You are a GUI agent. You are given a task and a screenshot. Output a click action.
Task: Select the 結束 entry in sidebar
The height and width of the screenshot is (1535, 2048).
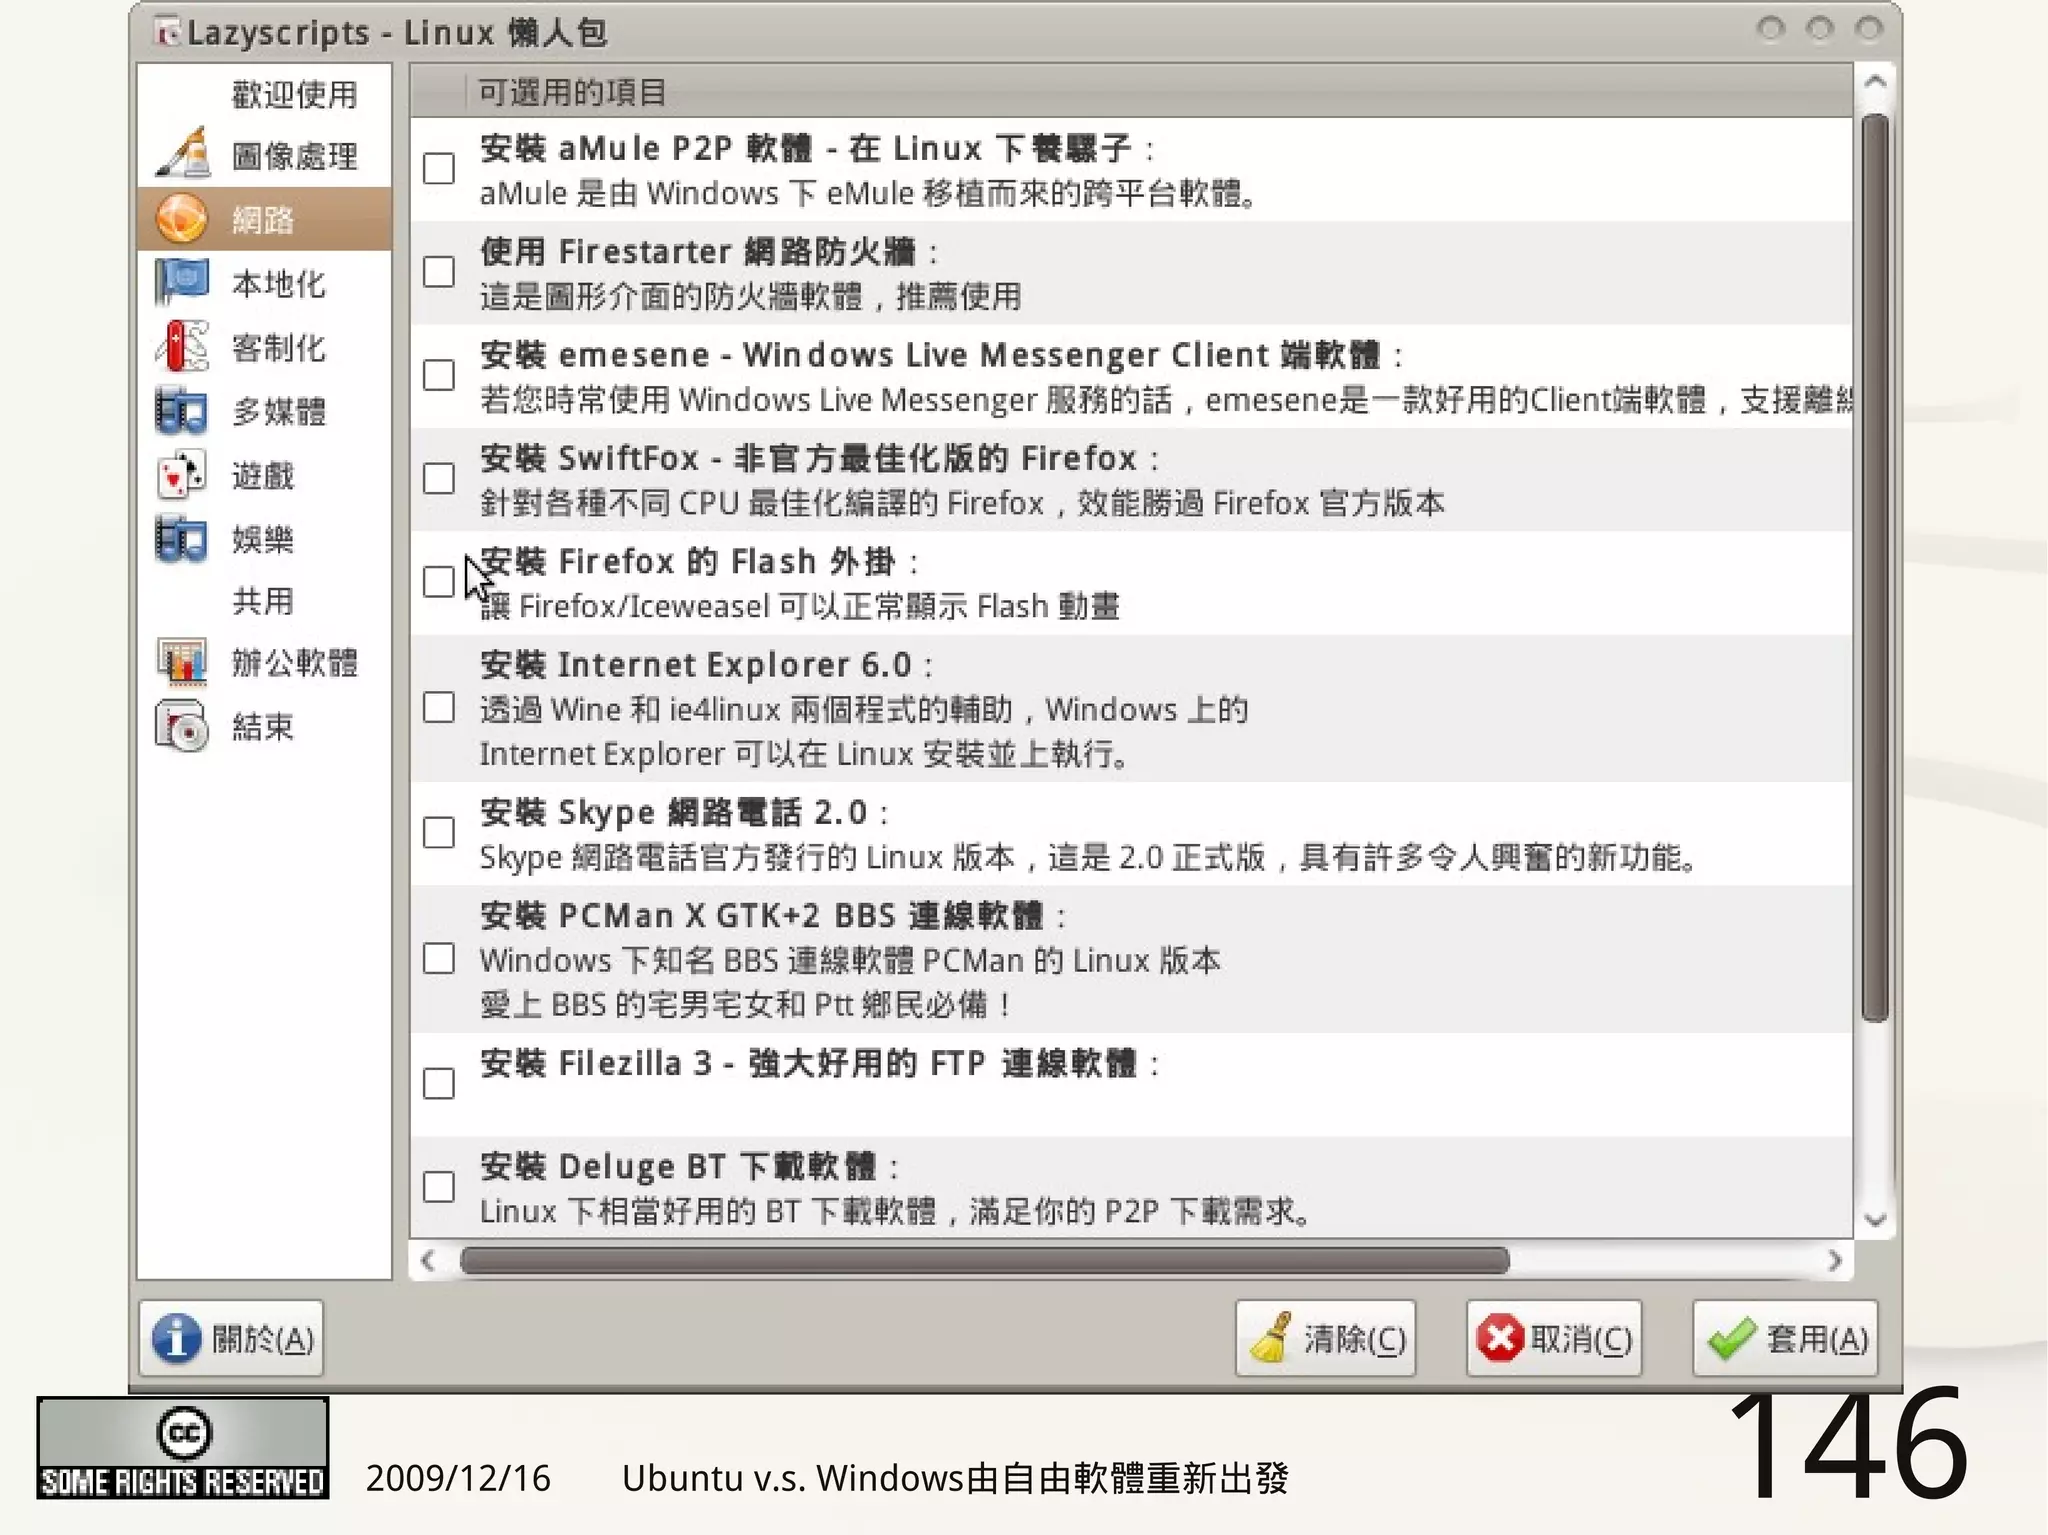pos(263,727)
